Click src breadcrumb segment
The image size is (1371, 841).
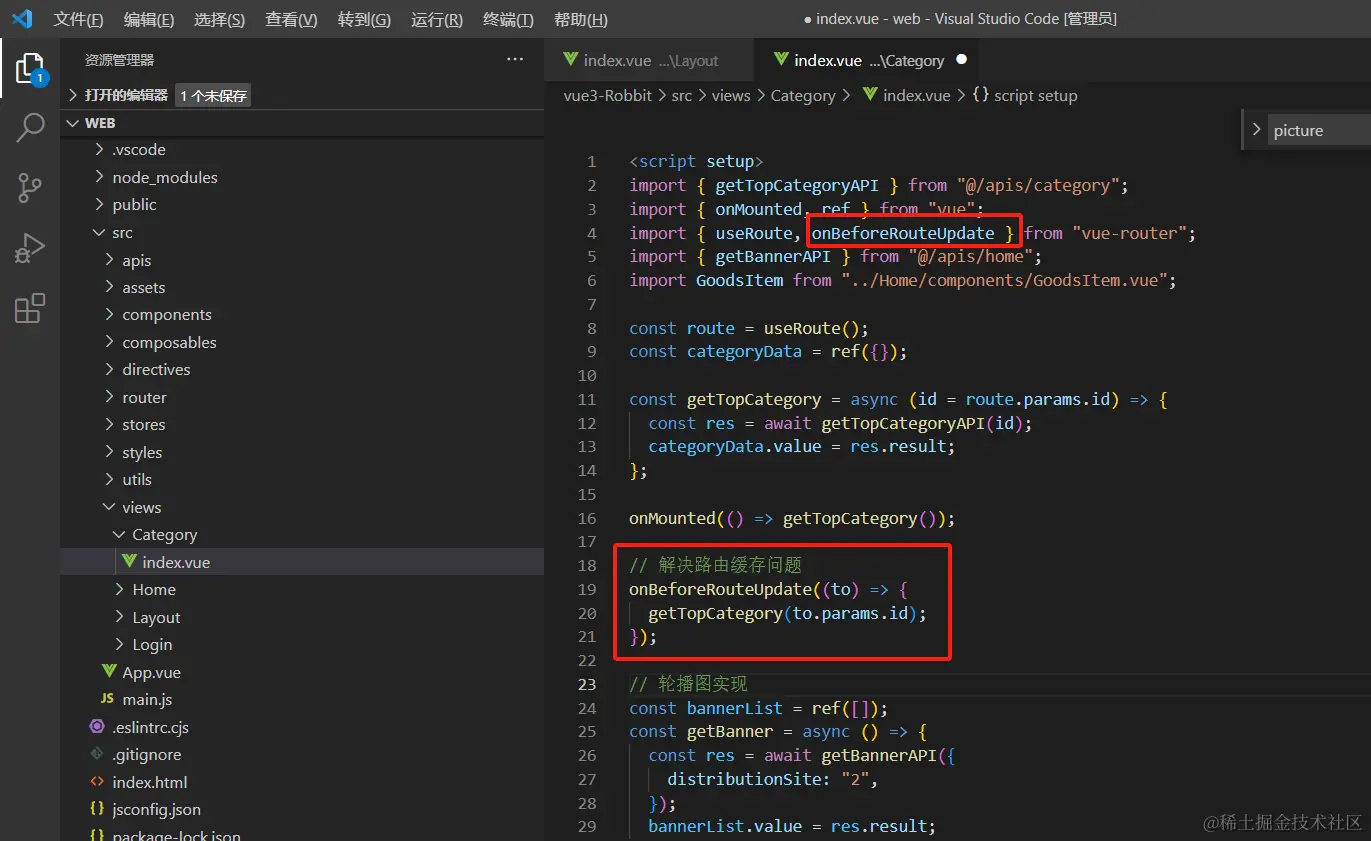681,95
